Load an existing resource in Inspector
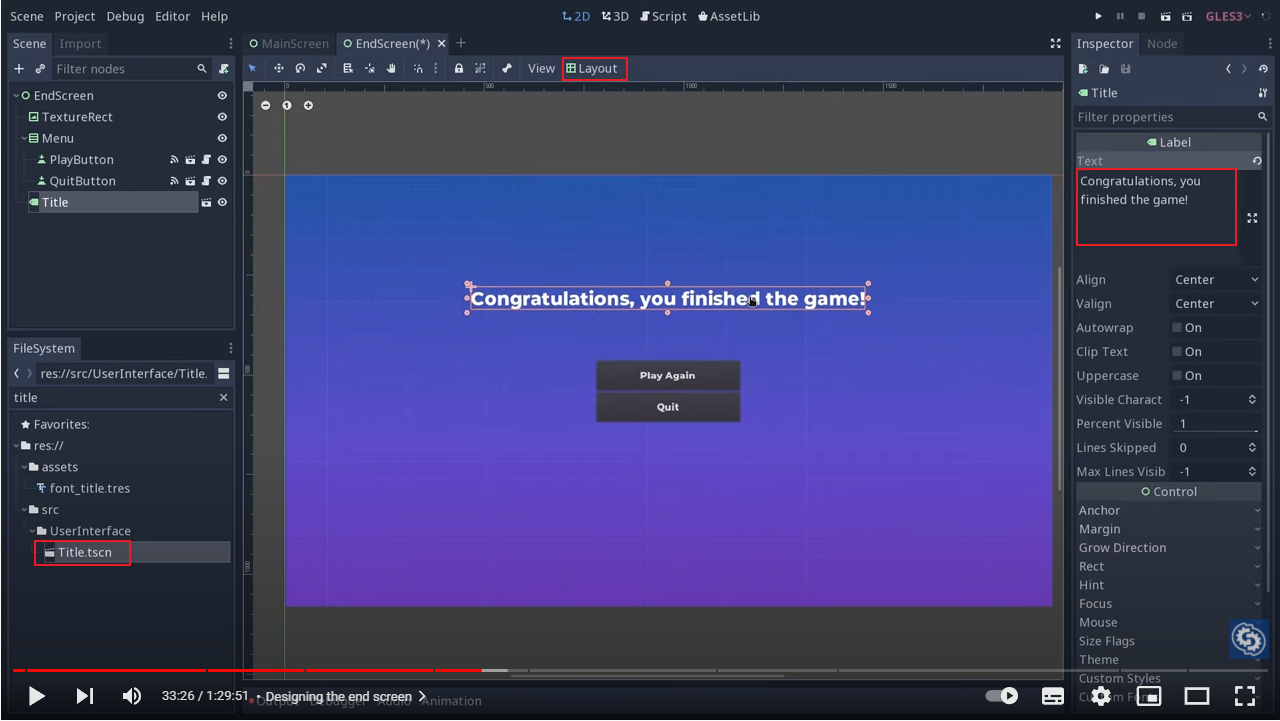Viewport: 1280px width, 721px height. tap(1104, 69)
